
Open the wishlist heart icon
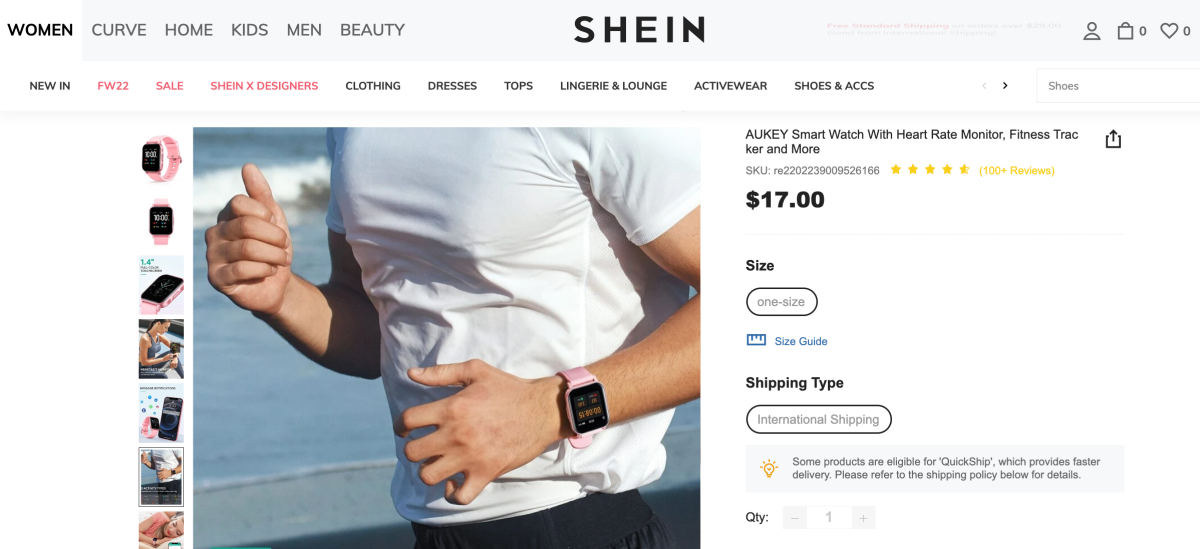[x=1168, y=31]
